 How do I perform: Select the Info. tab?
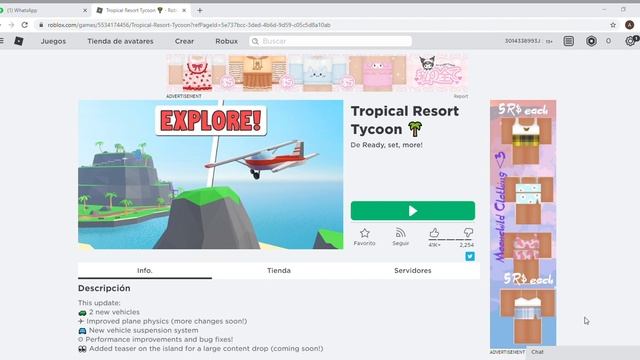[x=145, y=271]
